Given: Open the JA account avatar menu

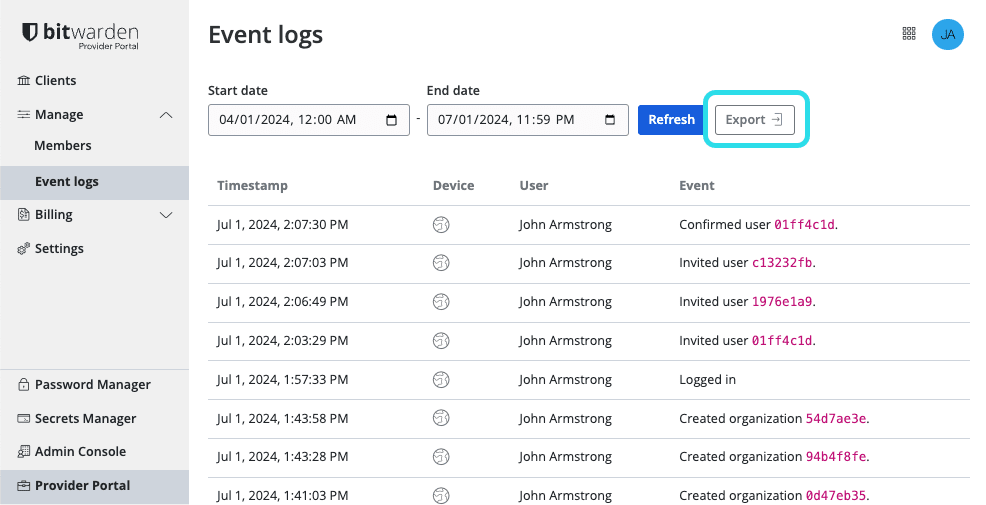Looking at the screenshot, I should (x=947, y=34).
